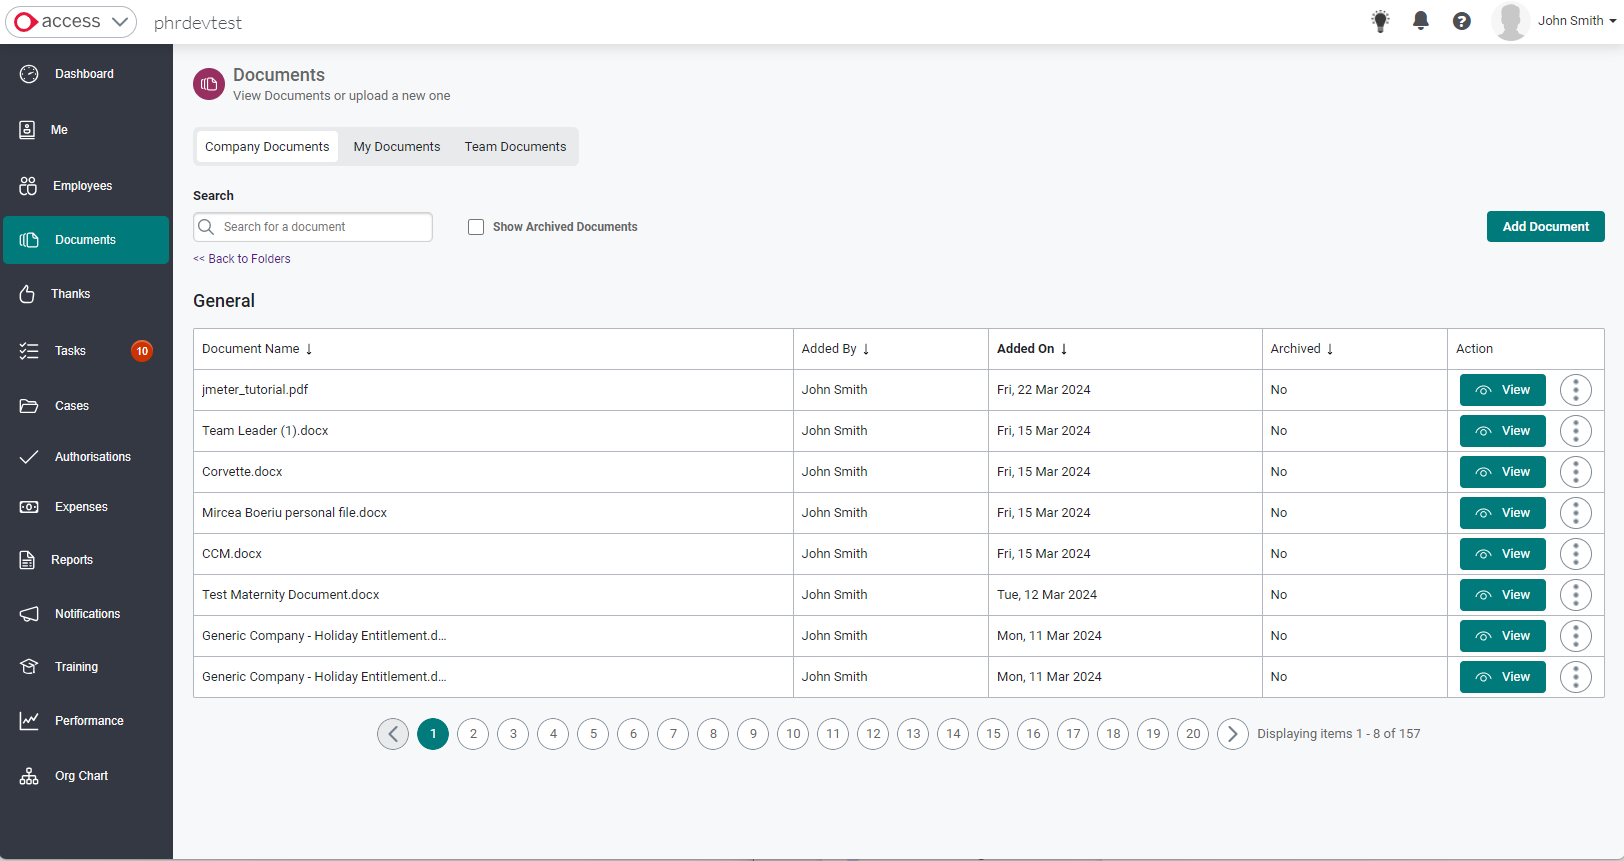Click the Authorisations checkmark icon

coord(29,457)
